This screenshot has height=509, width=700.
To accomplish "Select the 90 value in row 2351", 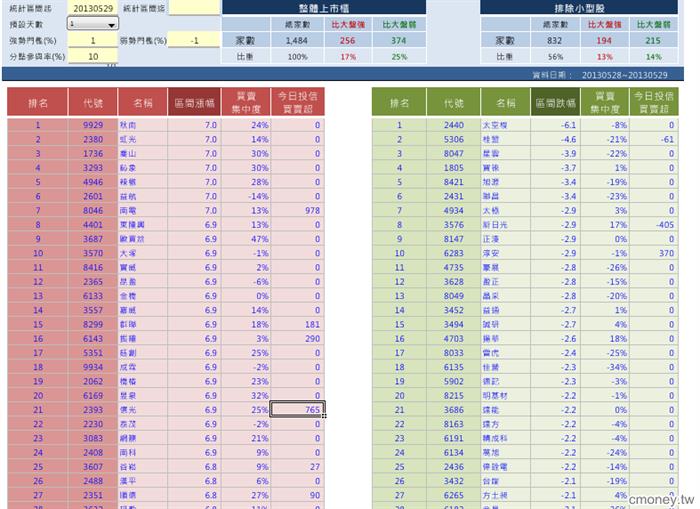I will [298, 495].
